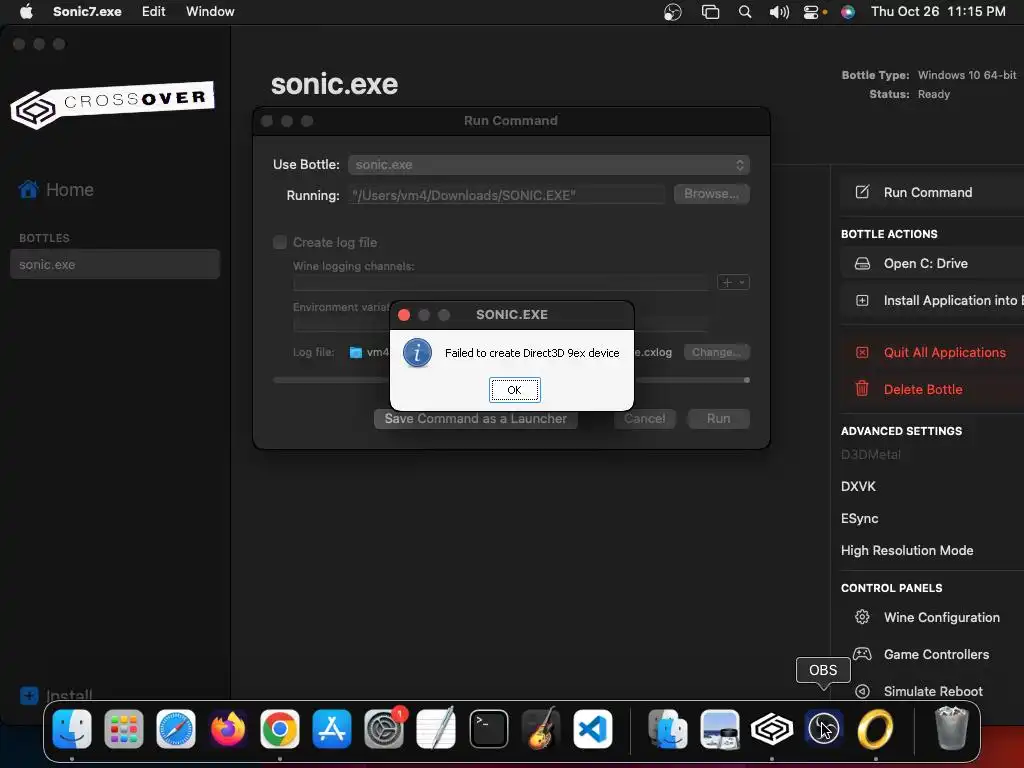Open Launchpad from the Dock

[x=123, y=729]
